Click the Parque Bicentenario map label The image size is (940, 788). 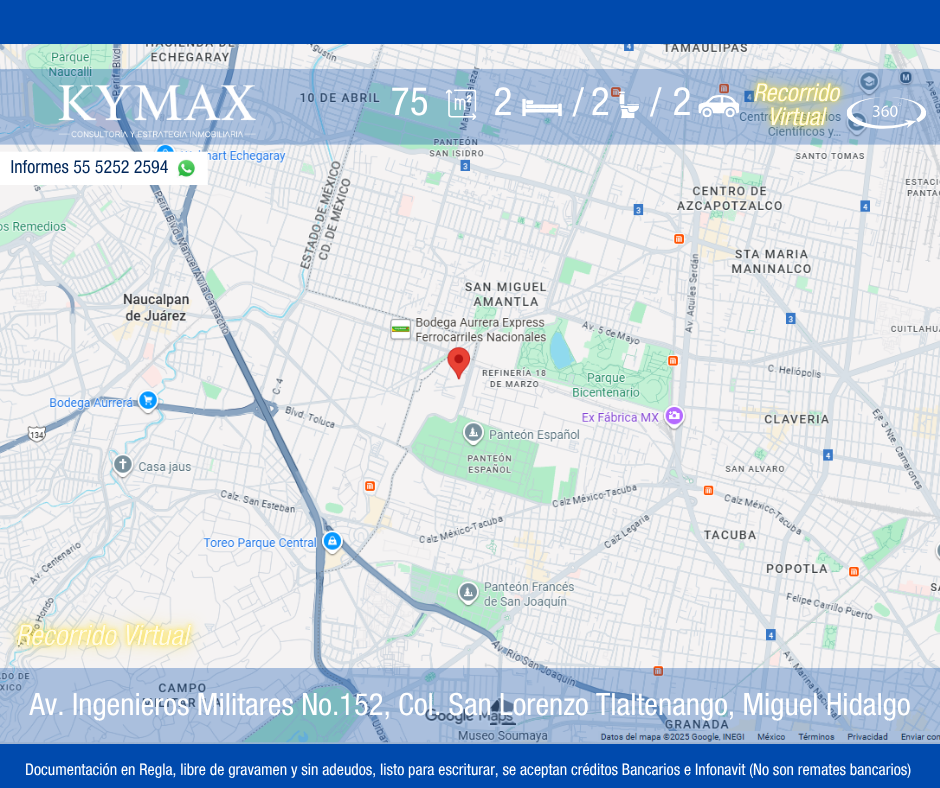(x=606, y=385)
